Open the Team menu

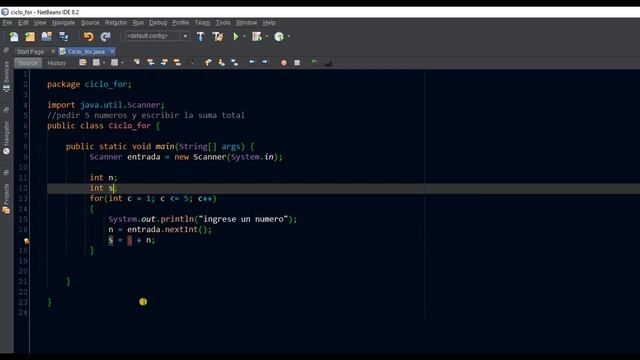pos(202,23)
